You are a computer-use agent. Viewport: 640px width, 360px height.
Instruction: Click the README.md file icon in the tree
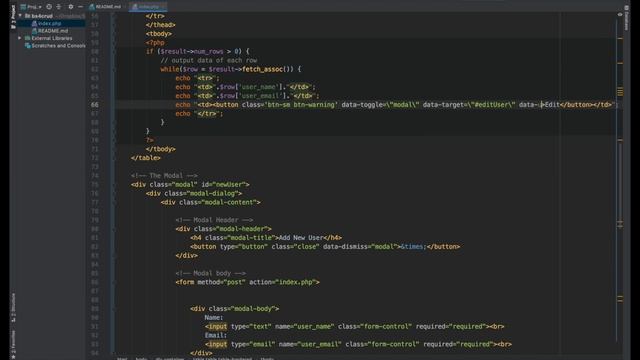[34, 31]
